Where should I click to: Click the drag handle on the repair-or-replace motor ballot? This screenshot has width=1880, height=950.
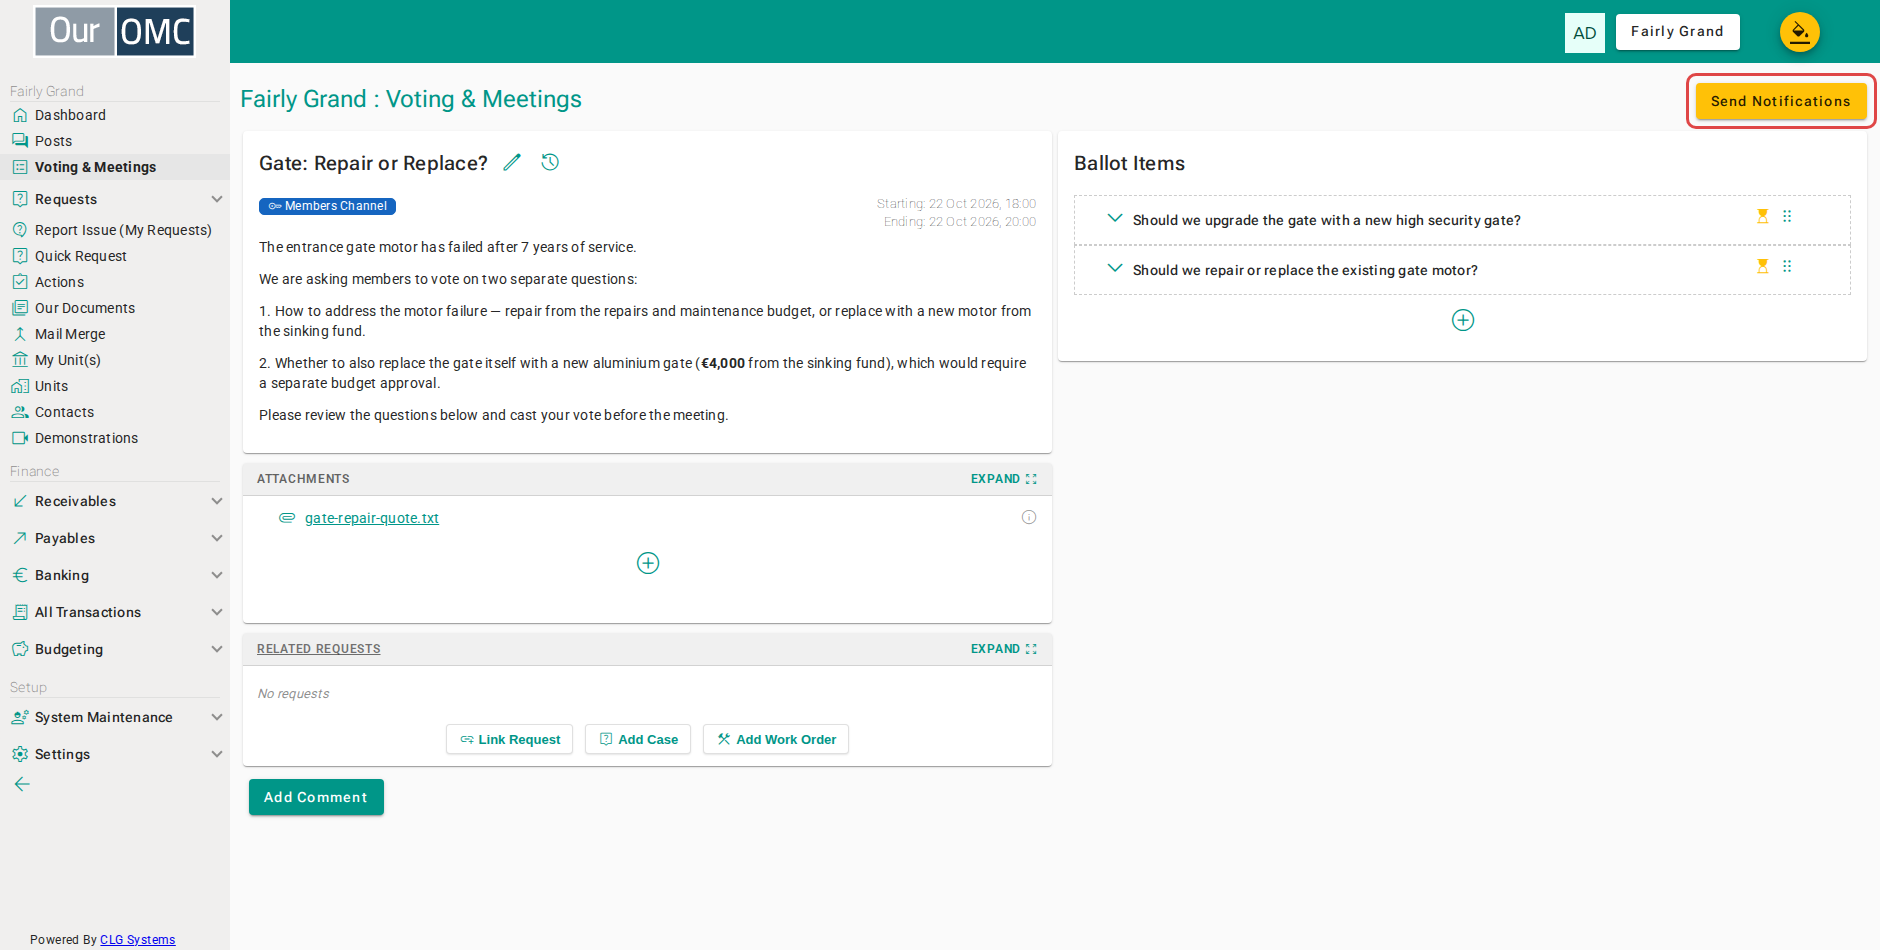[x=1787, y=266]
